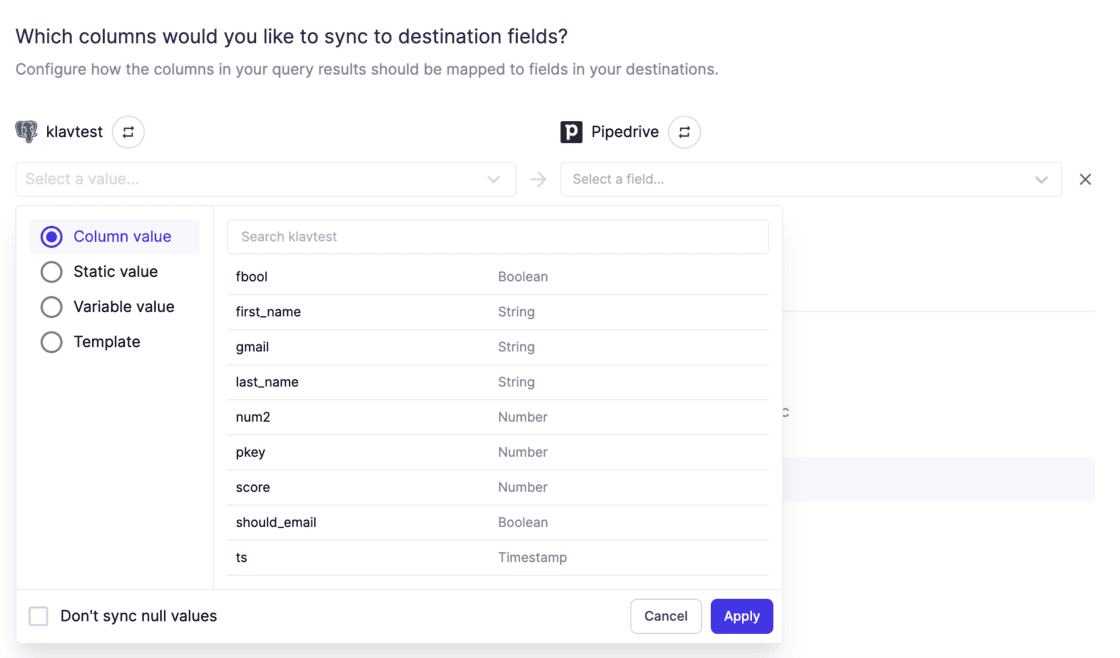
Task: Switch to the Column value option
Action: (x=51, y=236)
